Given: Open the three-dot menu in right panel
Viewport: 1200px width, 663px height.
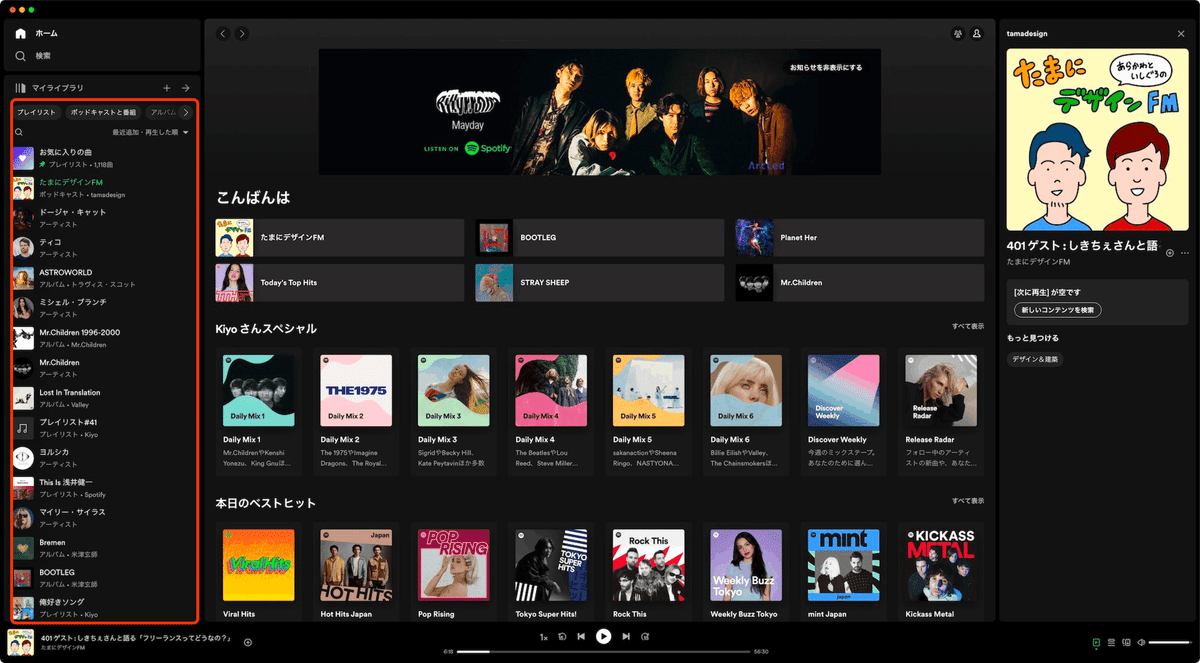Looking at the screenshot, I should (x=1185, y=253).
